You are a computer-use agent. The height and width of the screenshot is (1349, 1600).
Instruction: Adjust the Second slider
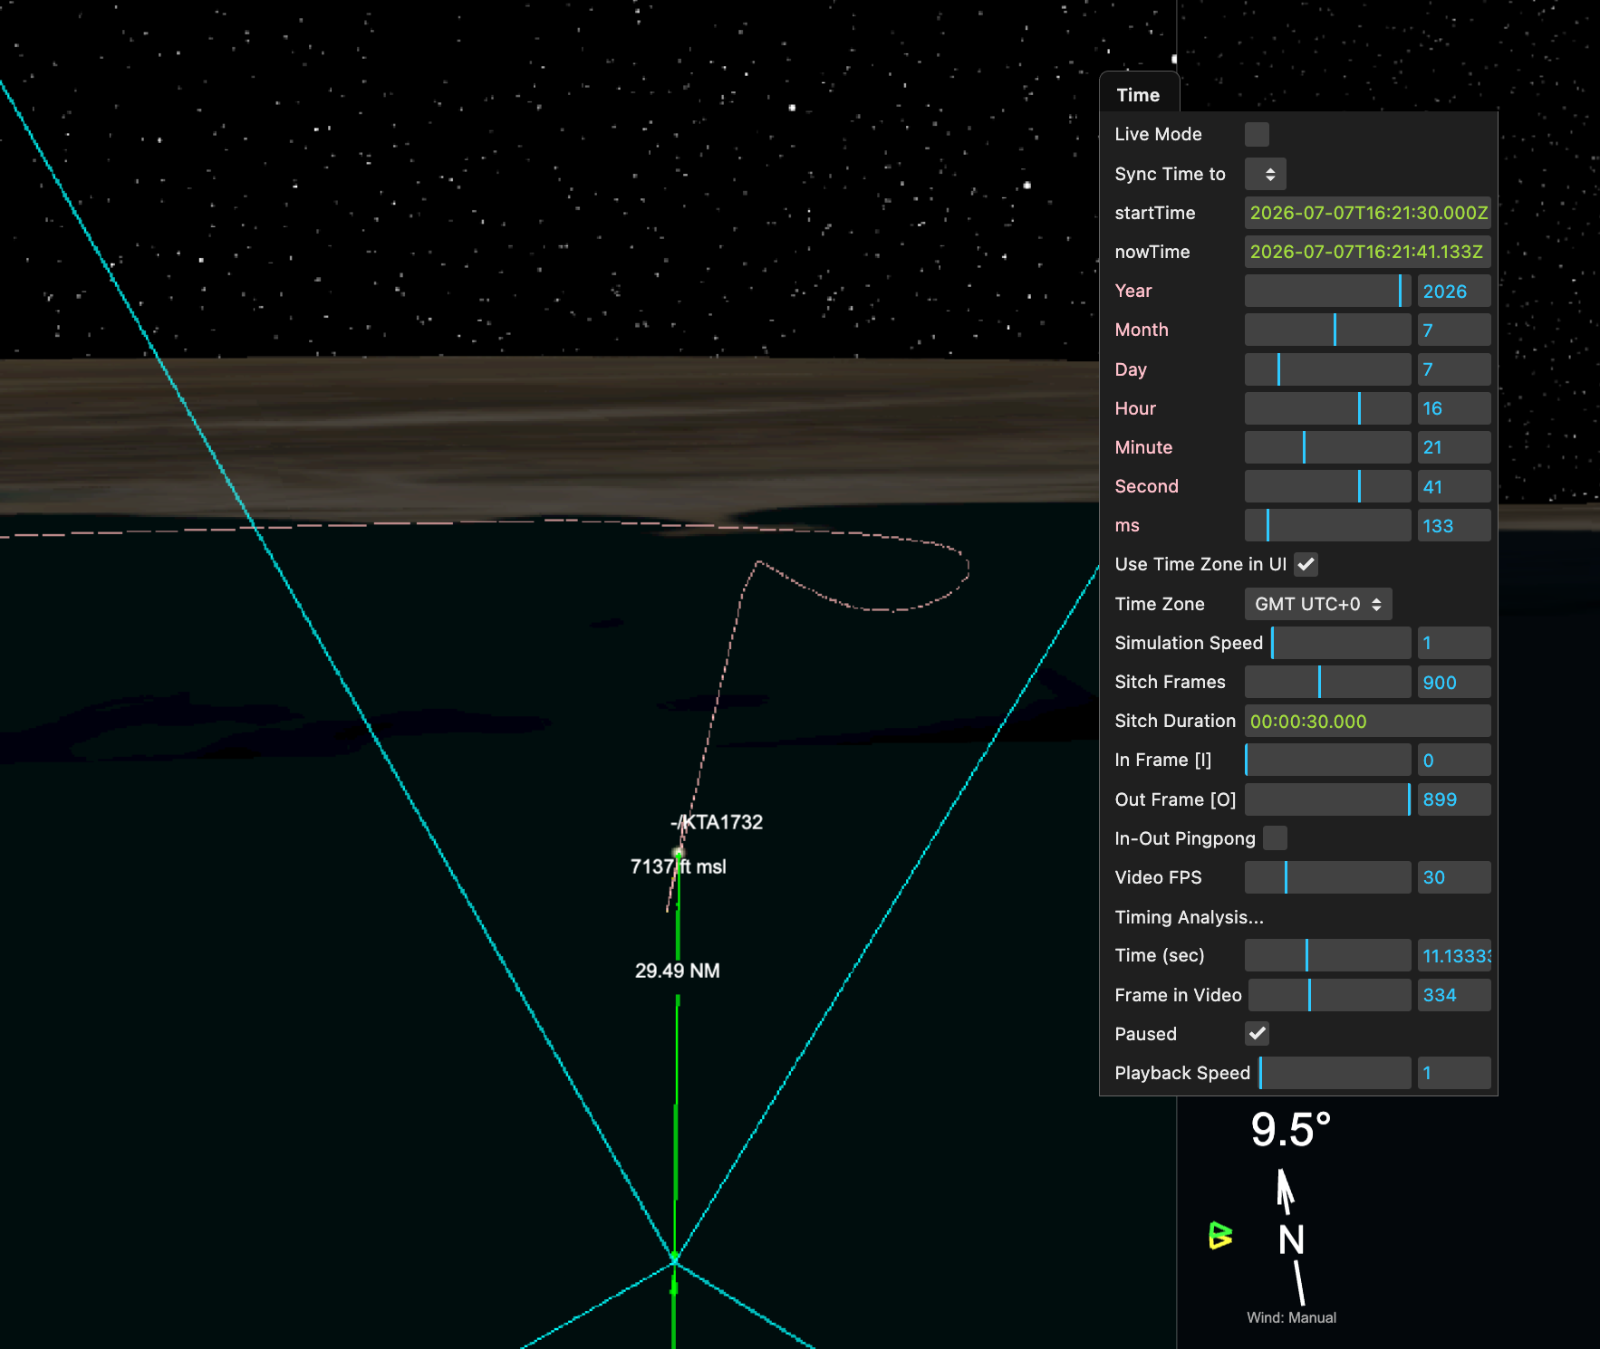pos(1328,486)
